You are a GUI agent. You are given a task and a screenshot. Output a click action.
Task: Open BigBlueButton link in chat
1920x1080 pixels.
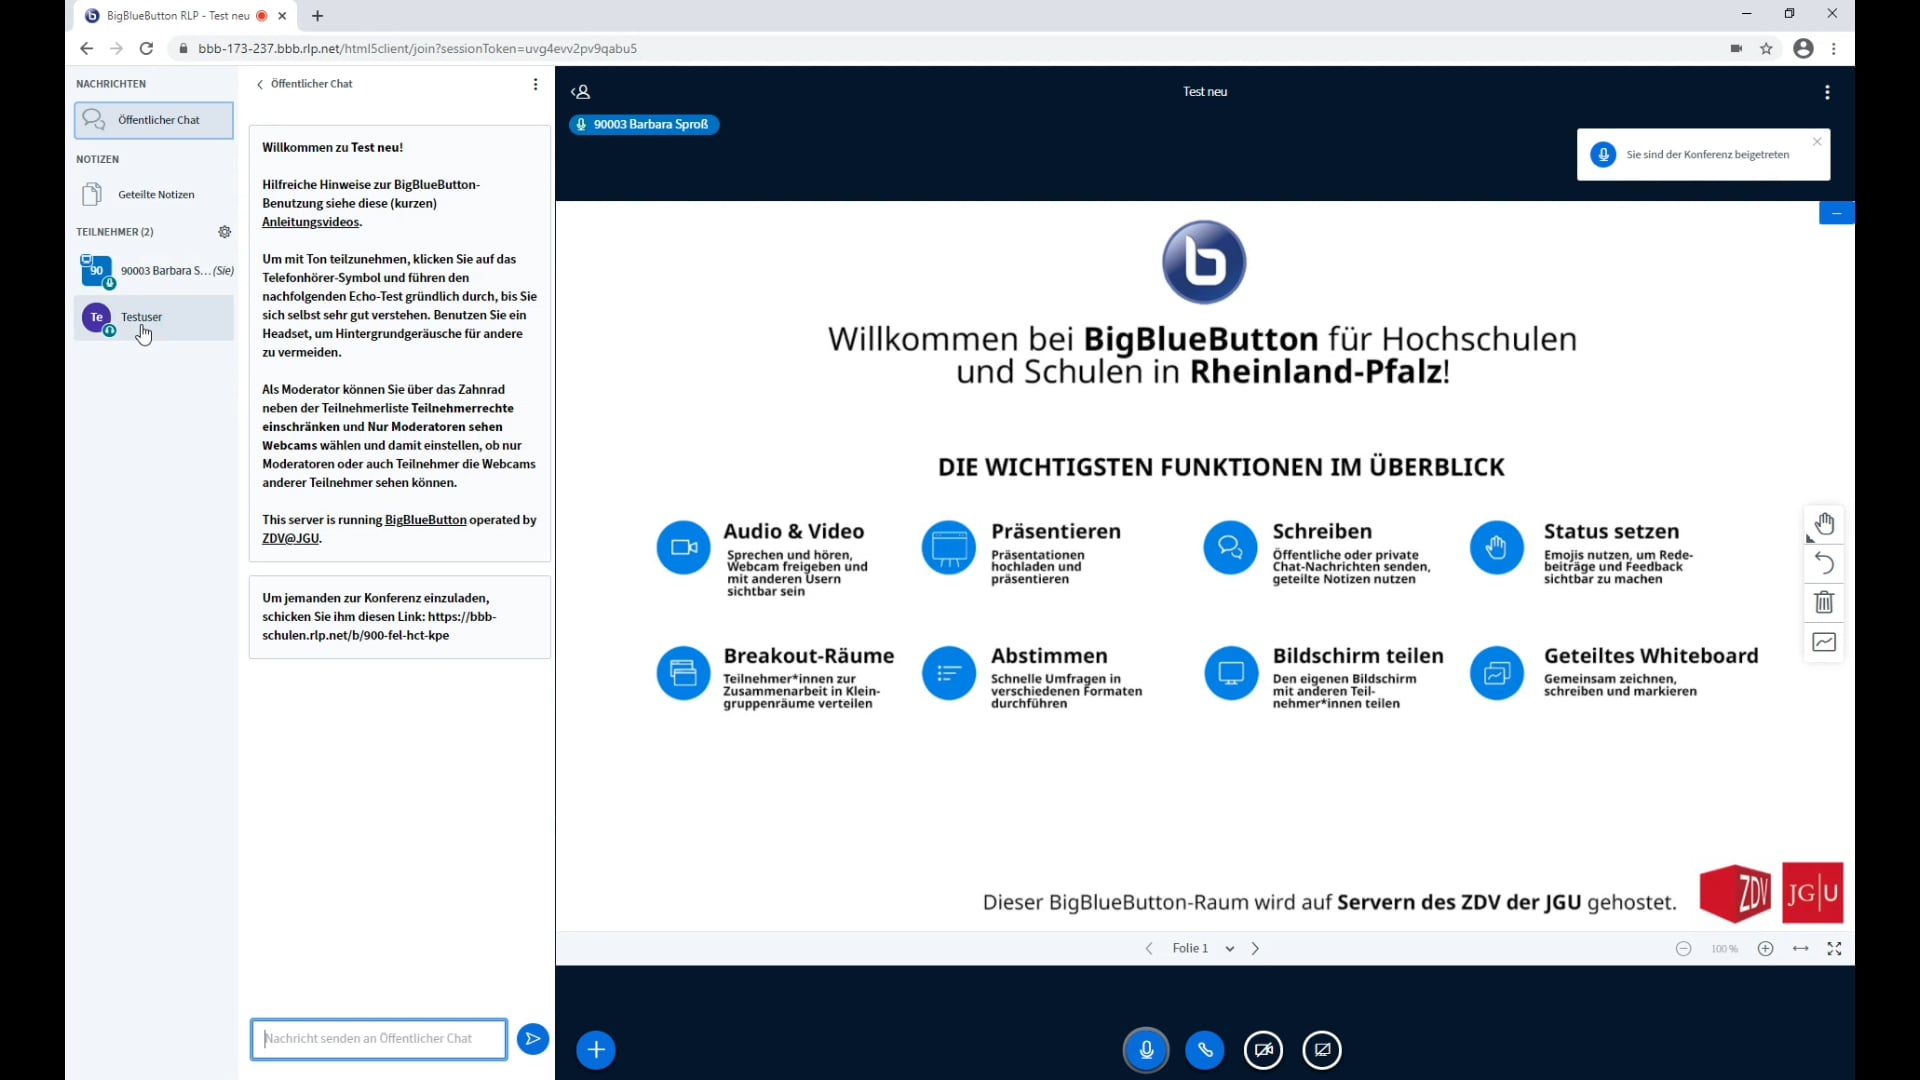click(426, 520)
